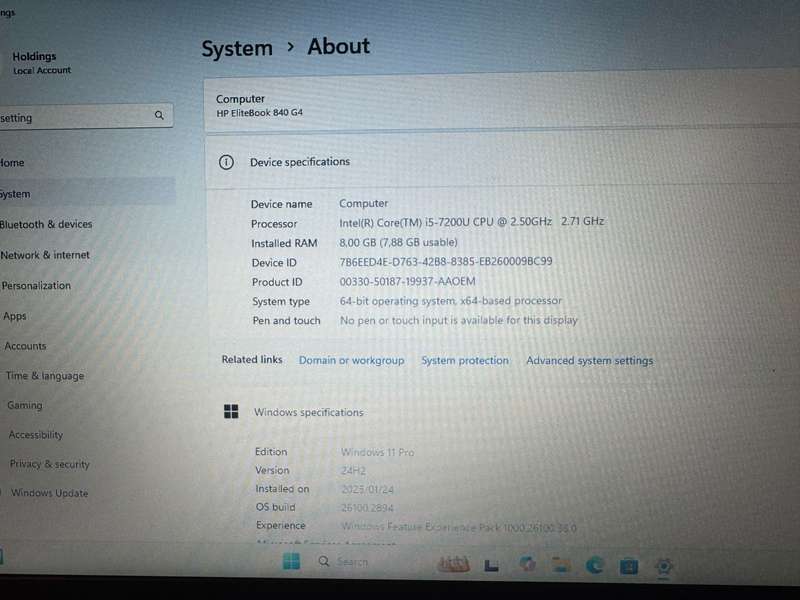
Task: Click the Windows logo beside Windows specifications
Action: coord(231,411)
